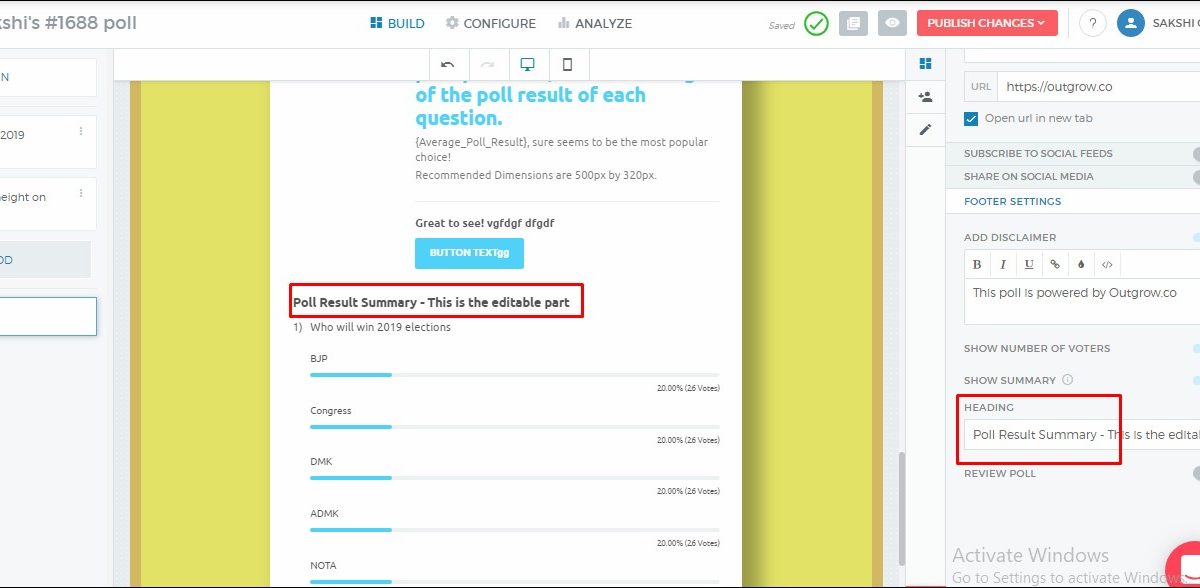Uncheck Open url in new tab
The image size is (1200, 588).
(971, 119)
